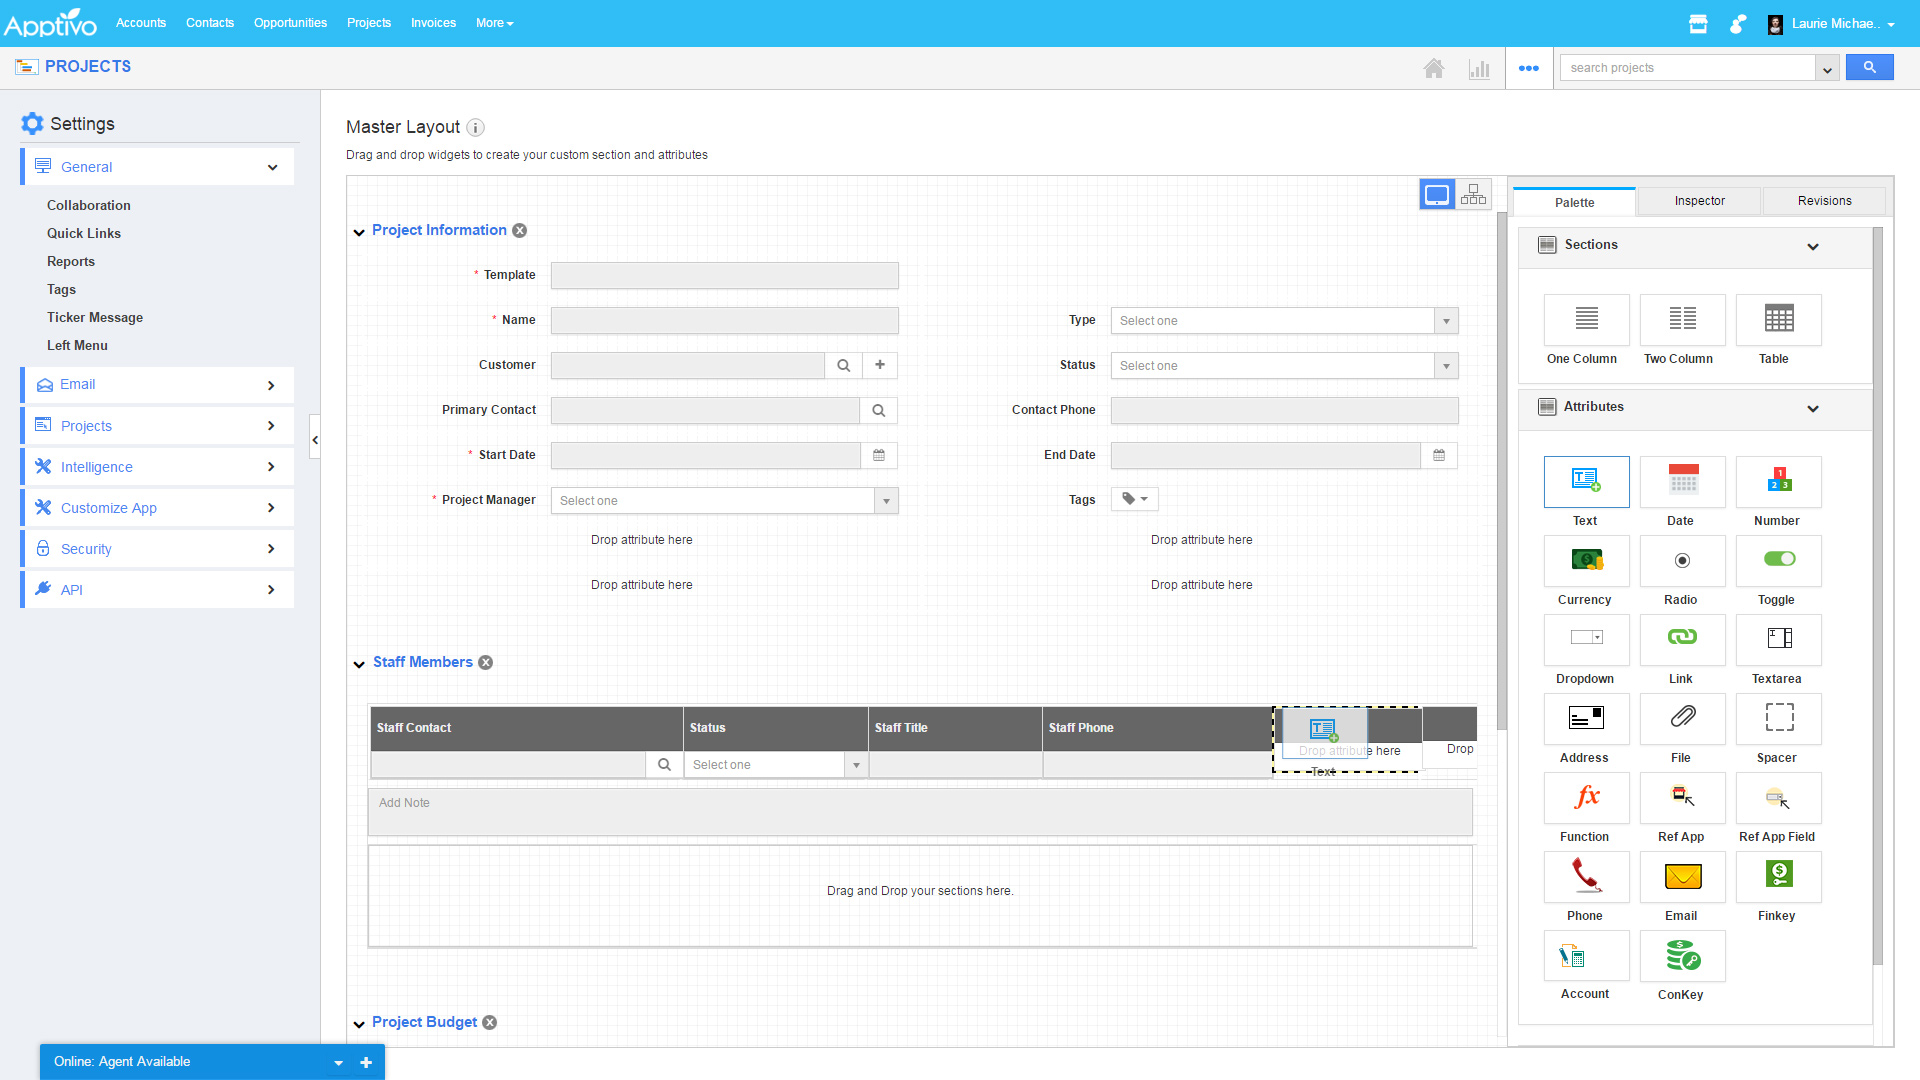Switch to hierarchy layout view
This screenshot has height=1080, width=1920.
1473,195
